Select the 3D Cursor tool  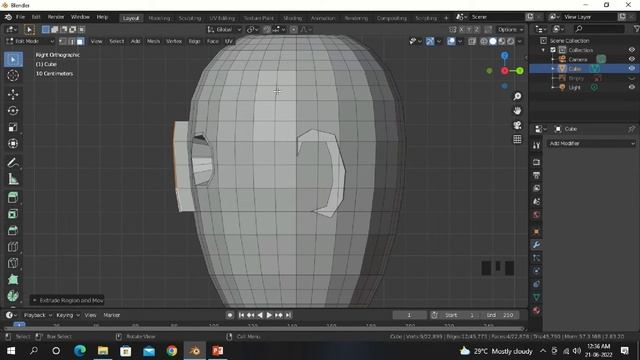(x=13, y=76)
